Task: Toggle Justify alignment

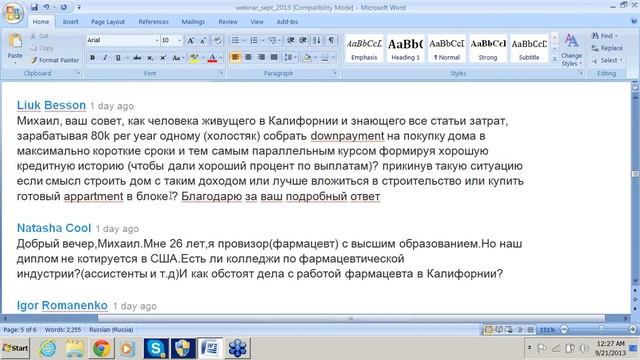Action: point(274,58)
